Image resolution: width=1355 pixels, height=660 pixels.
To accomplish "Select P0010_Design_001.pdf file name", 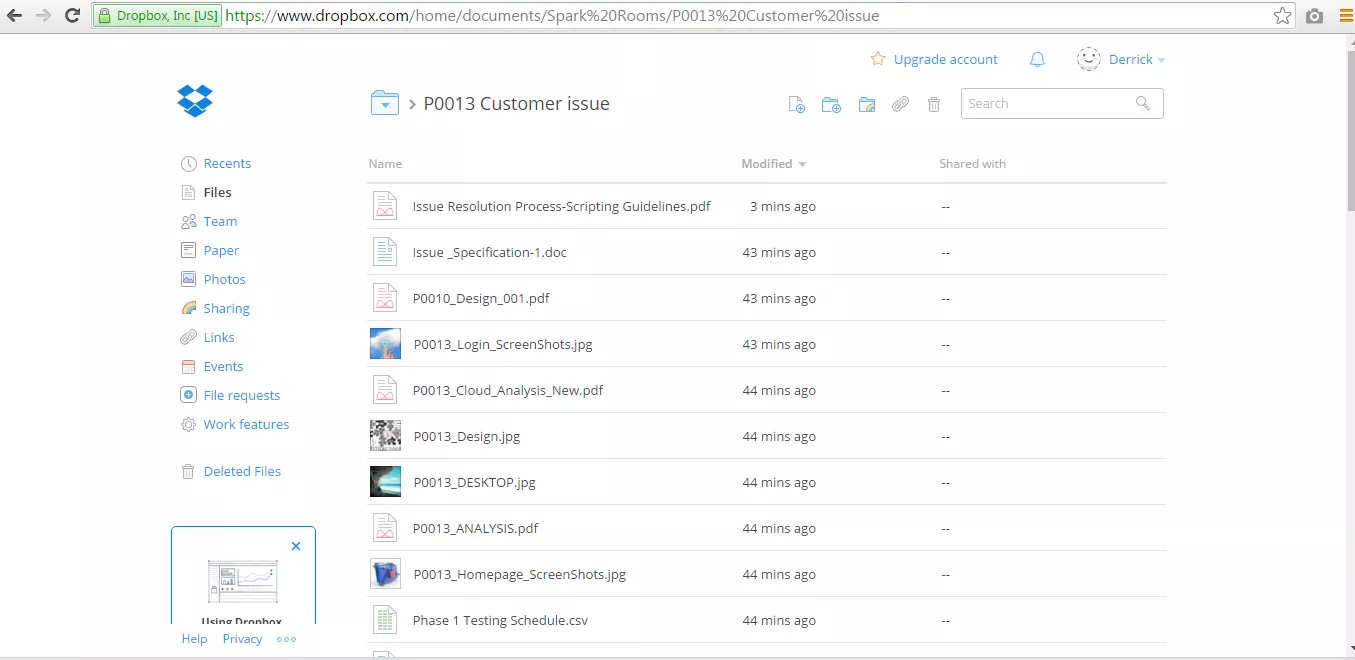I will click(x=481, y=299).
